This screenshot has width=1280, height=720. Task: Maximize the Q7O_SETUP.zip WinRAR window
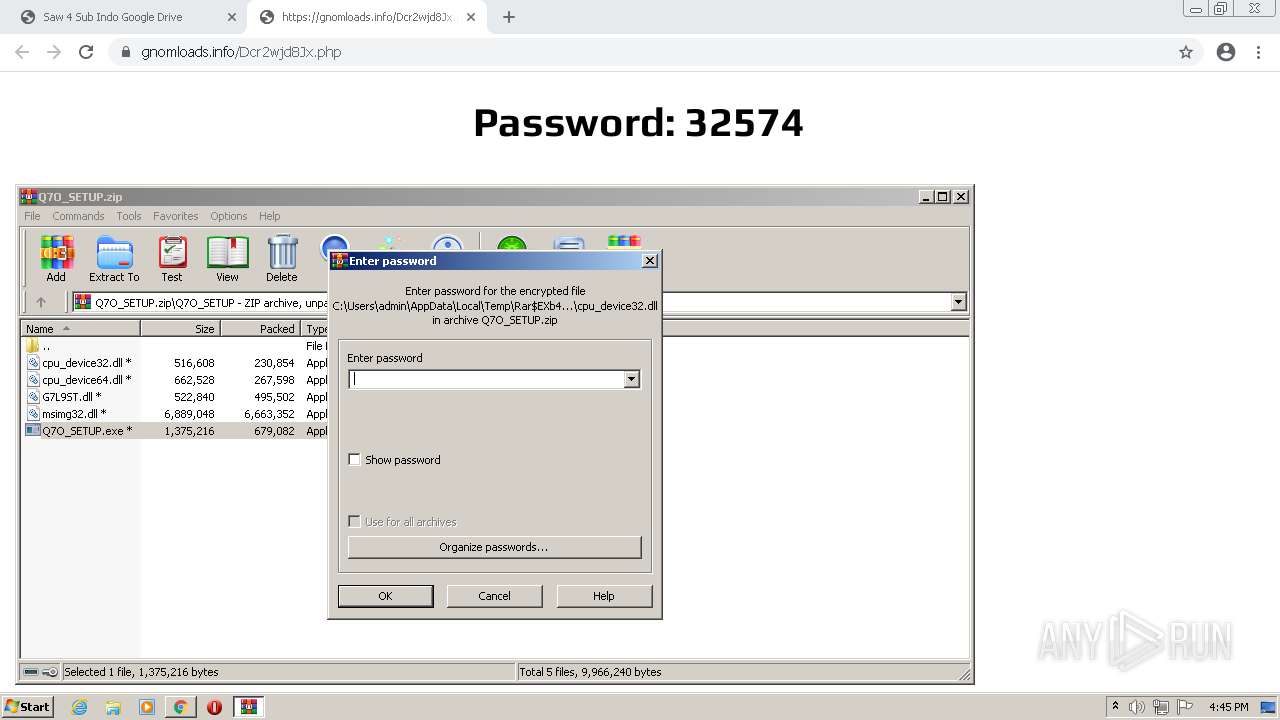[942, 197]
